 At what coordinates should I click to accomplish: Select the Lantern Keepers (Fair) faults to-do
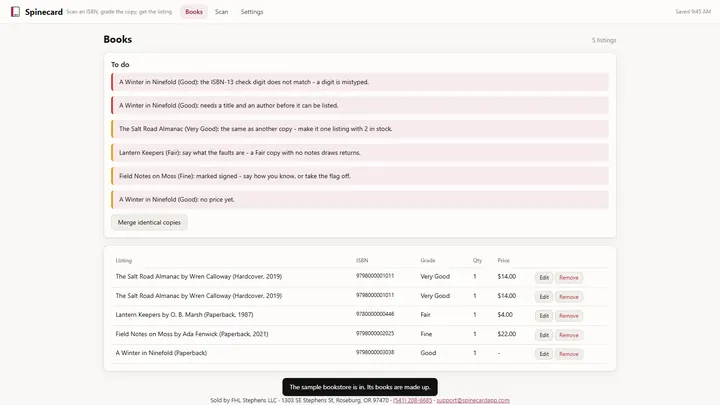point(360,152)
